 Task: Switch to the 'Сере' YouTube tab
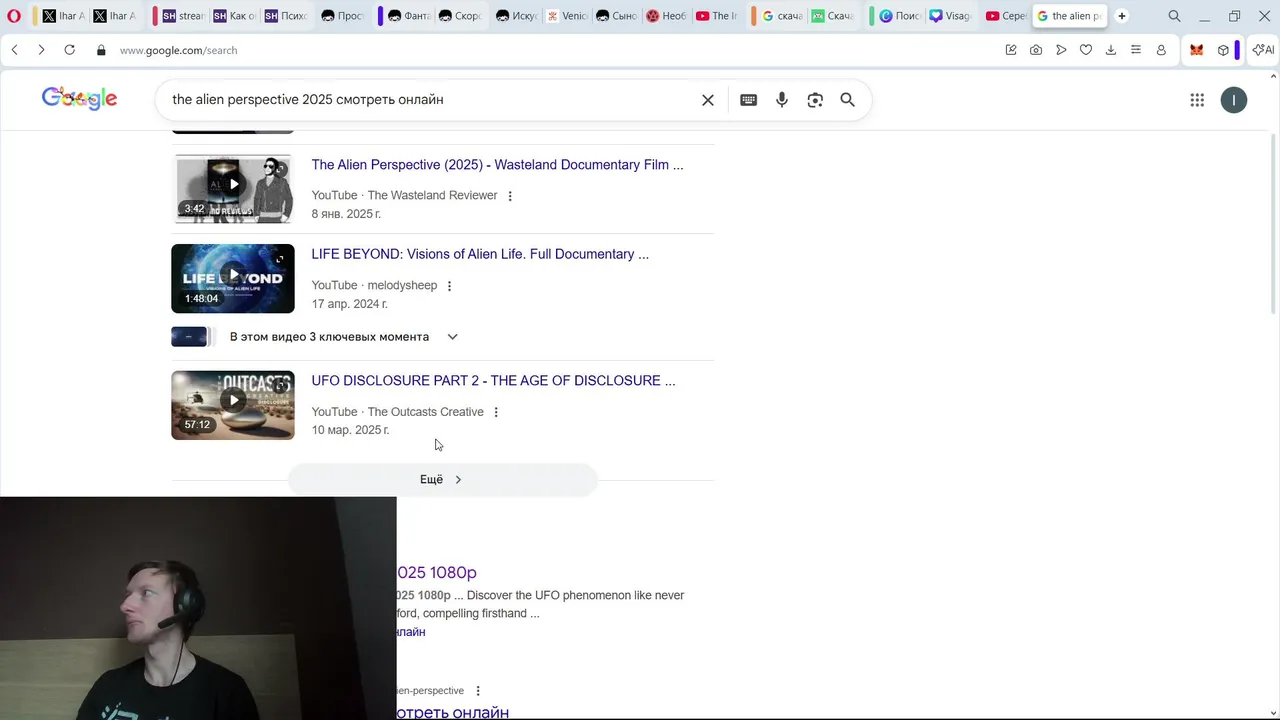[1005, 16]
